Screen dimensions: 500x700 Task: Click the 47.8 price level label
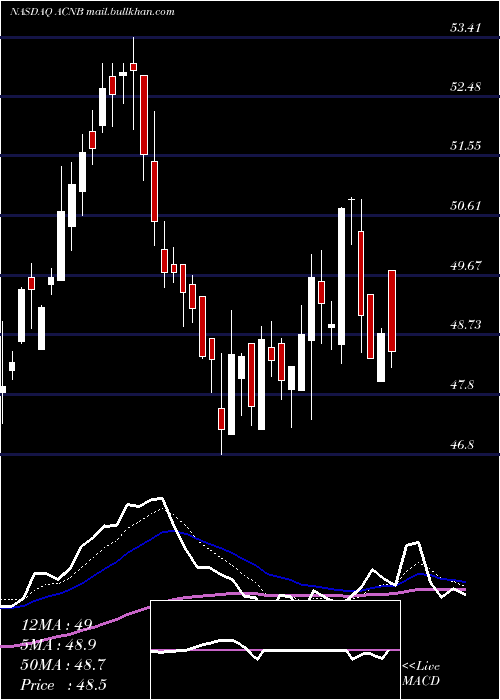point(462,384)
